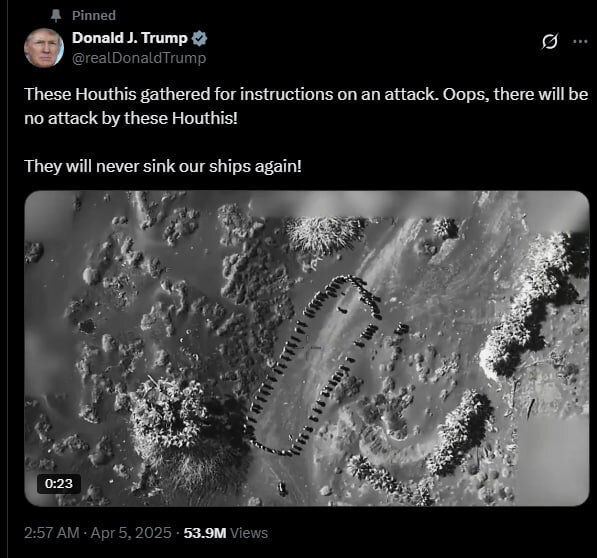The height and width of the screenshot is (558, 597).
Task: Click the pushpin icon beside Pinned
Action: [x=56, y=16]
